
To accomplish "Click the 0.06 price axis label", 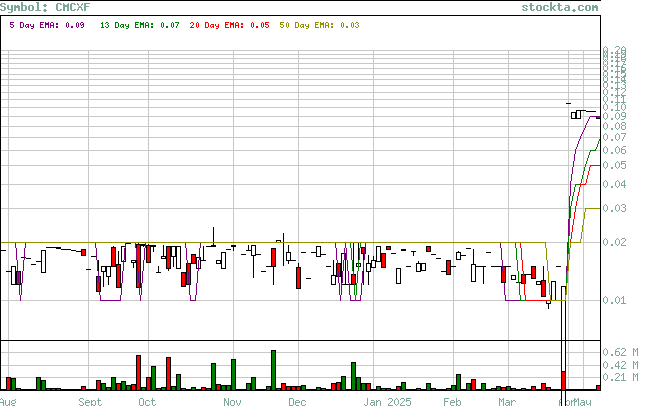I will (614, 150).
